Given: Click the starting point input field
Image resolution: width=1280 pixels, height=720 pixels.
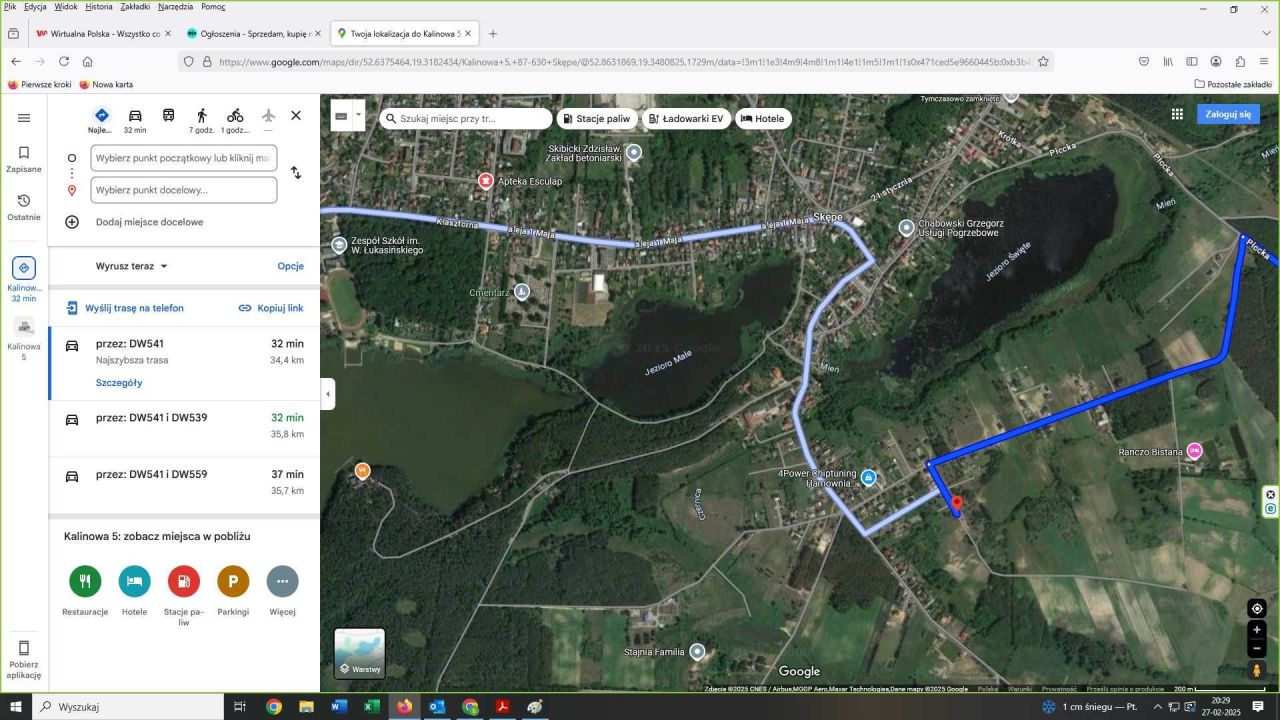Looking at the screenshot, I should click(x=183, y=158).
